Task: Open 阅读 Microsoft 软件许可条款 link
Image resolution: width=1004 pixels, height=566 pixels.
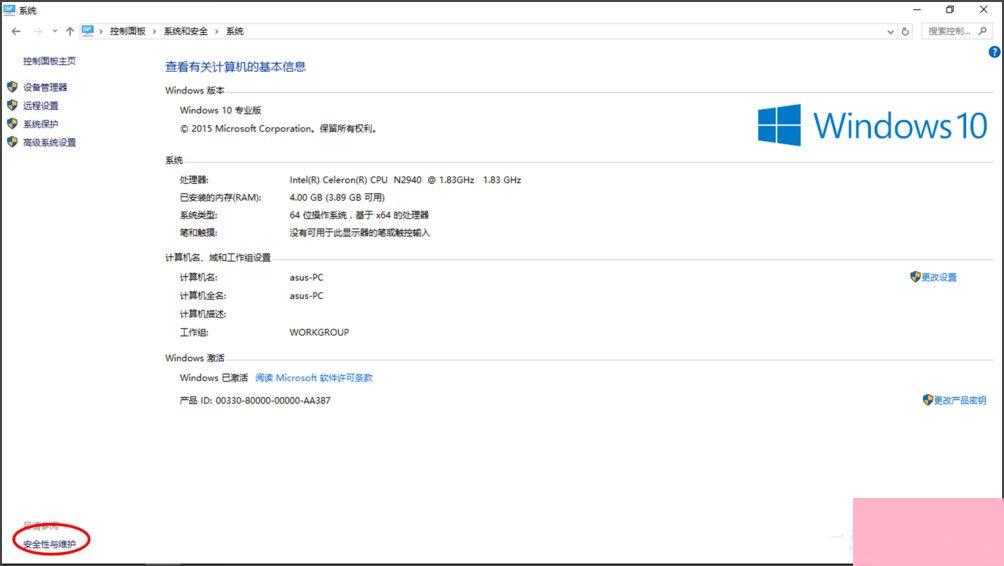Action: (314, 378)
